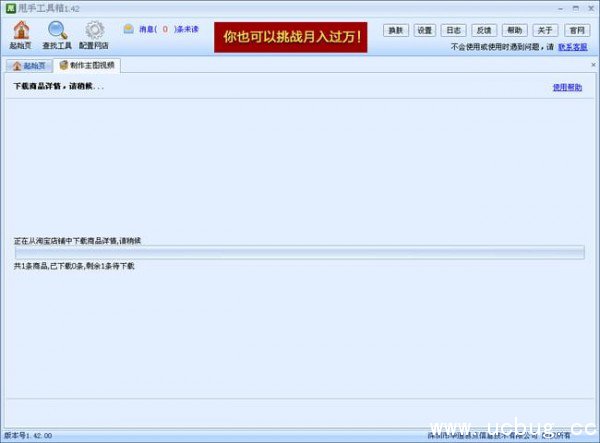Open the 联系客服 link
The height and width of the screenshot is (443, 600).
(572, 47)
